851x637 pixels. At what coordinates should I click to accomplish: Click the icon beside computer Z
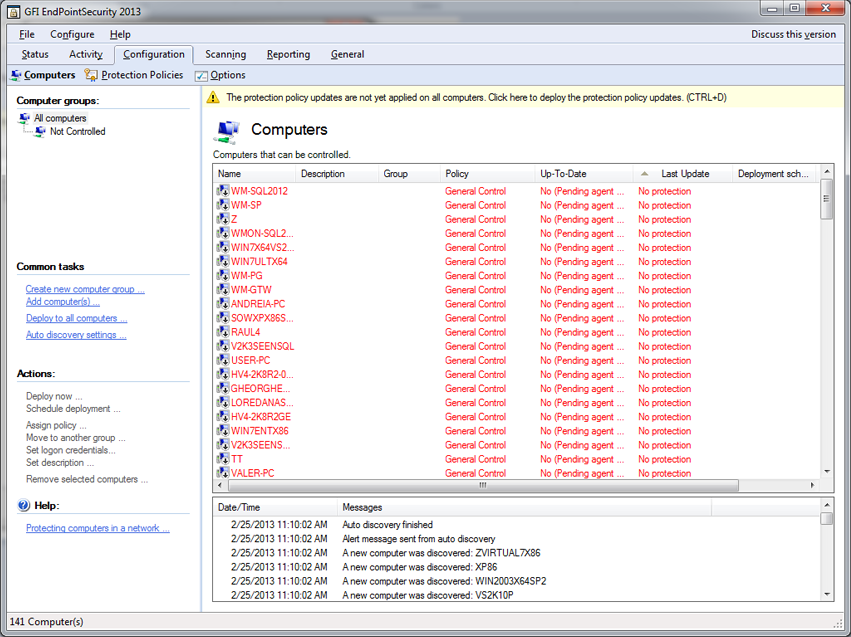coord(223,219)
